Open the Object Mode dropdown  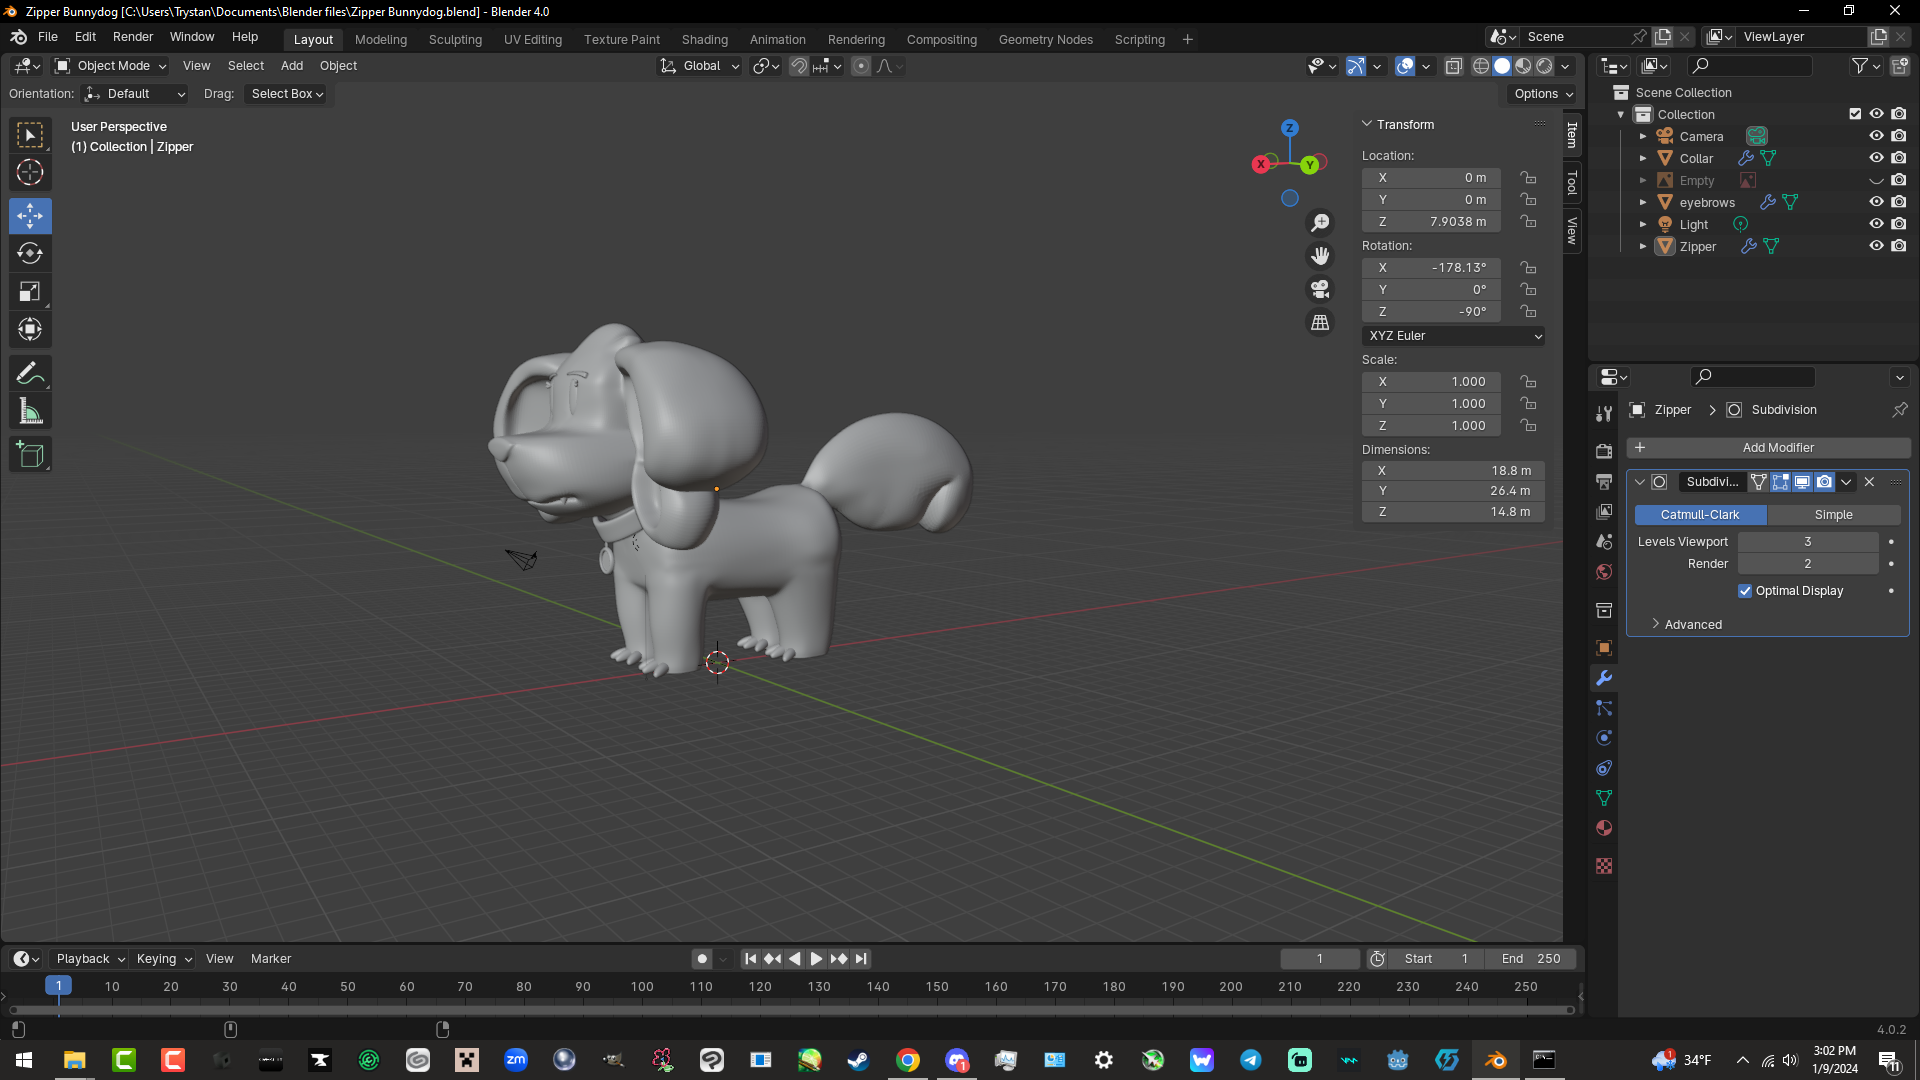(x=111, y=66)
